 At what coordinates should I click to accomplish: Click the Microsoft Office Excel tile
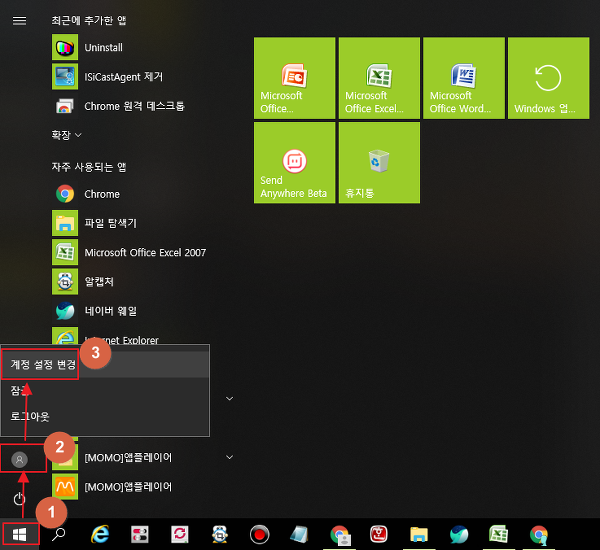tap(379, 78)
